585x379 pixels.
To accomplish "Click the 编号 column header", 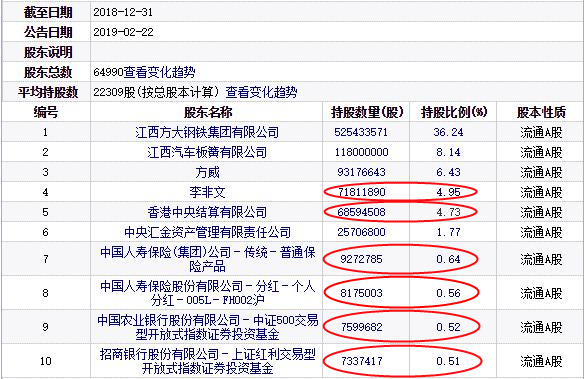I will 46,112.
